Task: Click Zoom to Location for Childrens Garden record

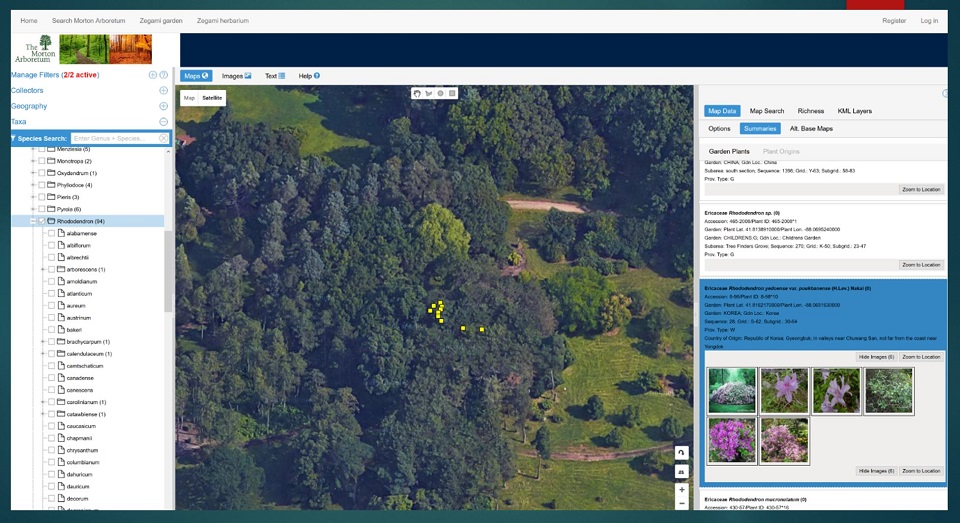Action: tap(921, 265)
